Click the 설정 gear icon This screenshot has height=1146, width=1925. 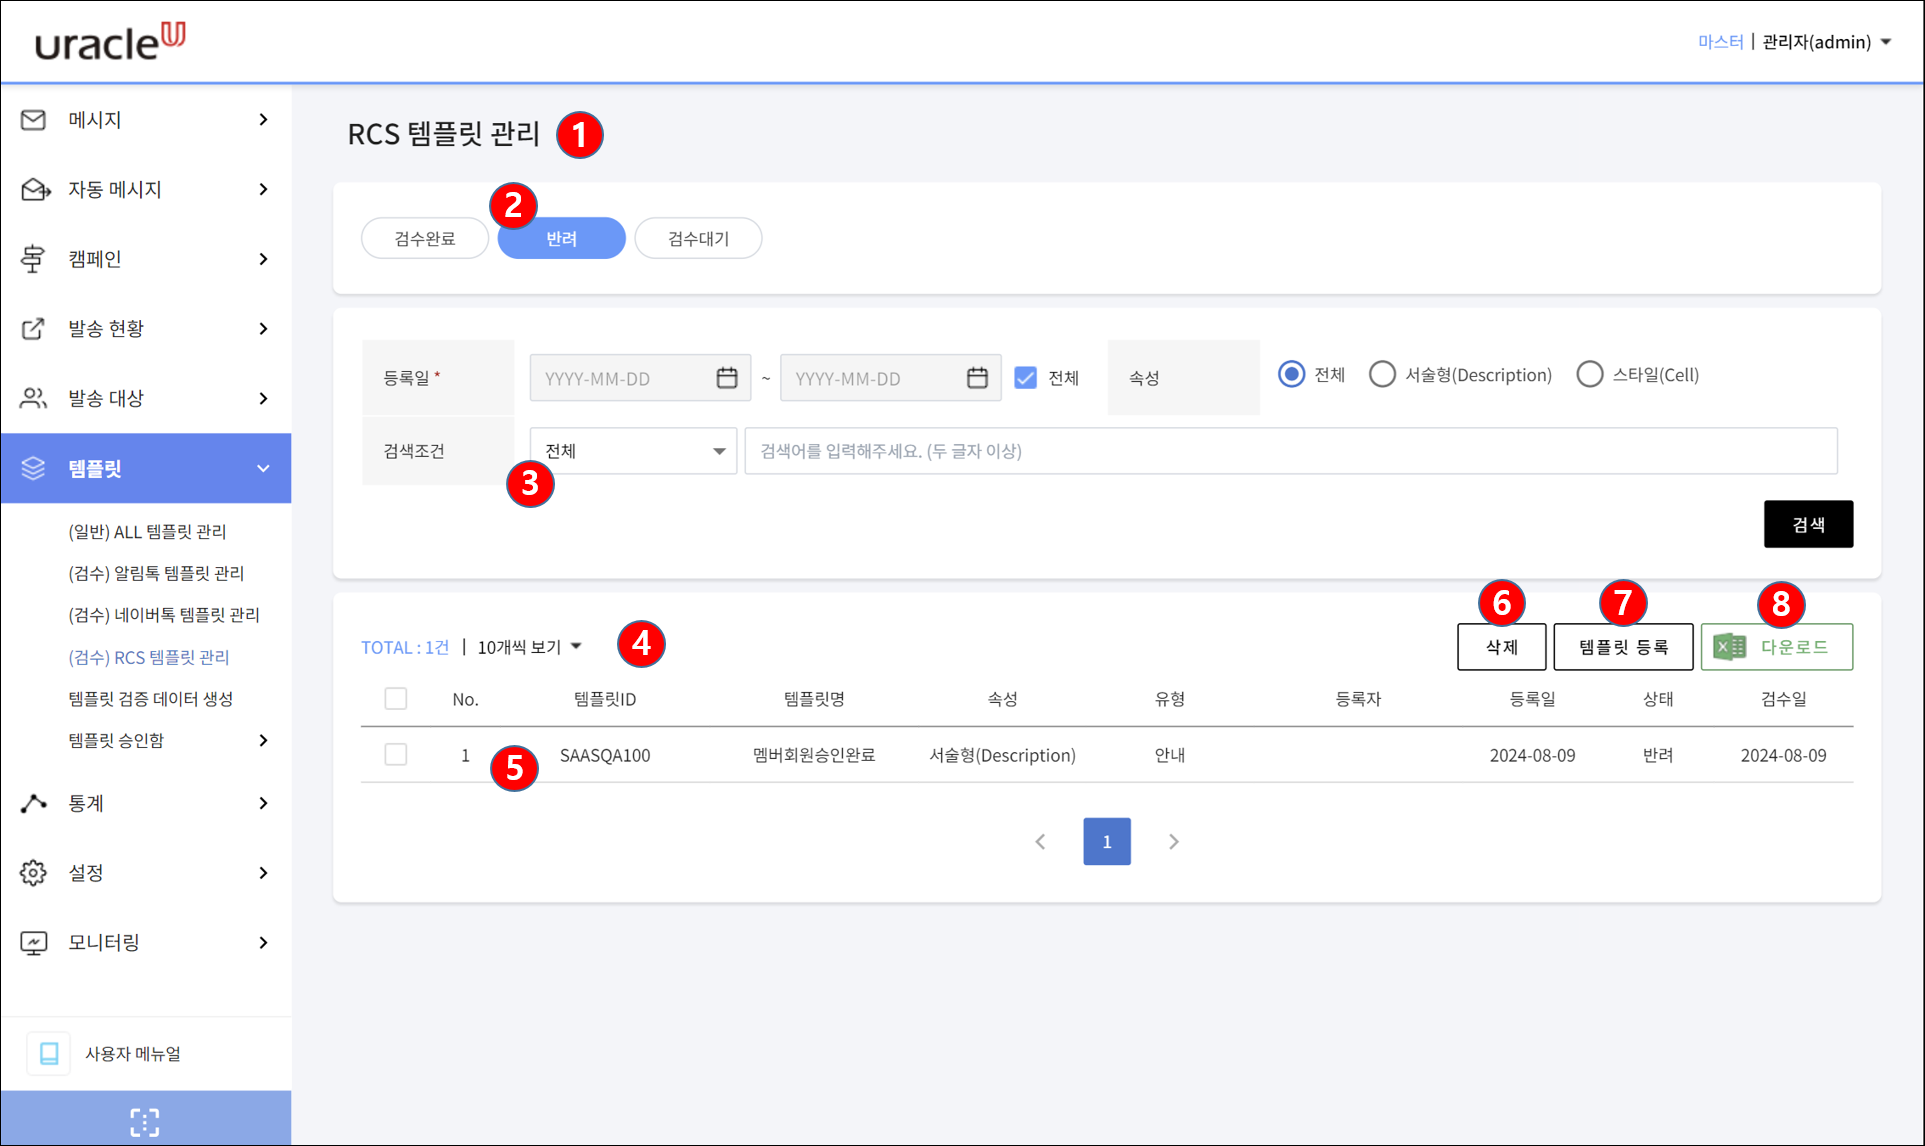point(33,873)
